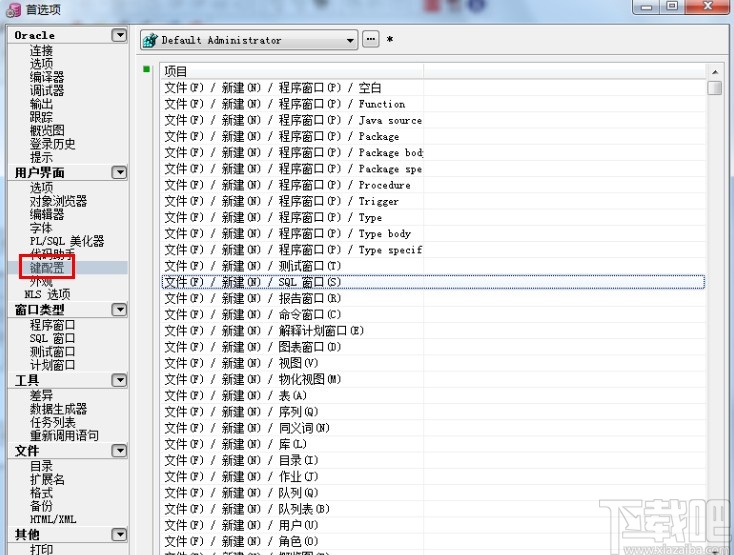
Task: Select the 新建 / 同义词(N) row
Action: click(x=433, y=428)
